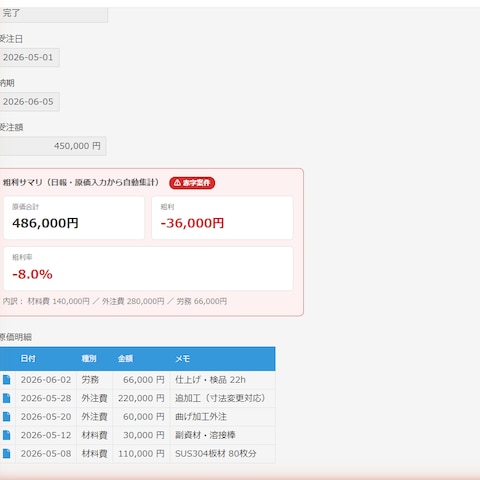Select the 粗利率 value -8.0%
Image resolution: width=480 pixels, height=480 pixels.
point(32,274)
